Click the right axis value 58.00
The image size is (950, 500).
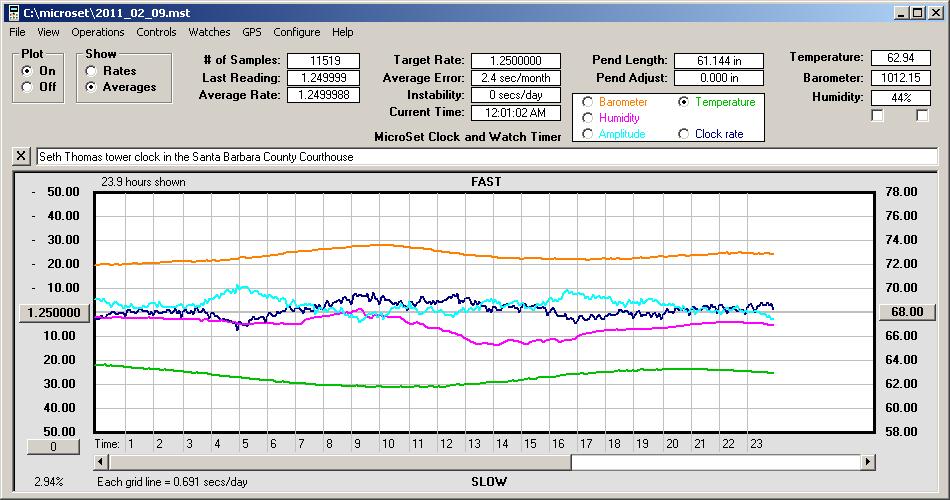pyautogui.click(x=901, y=432)
